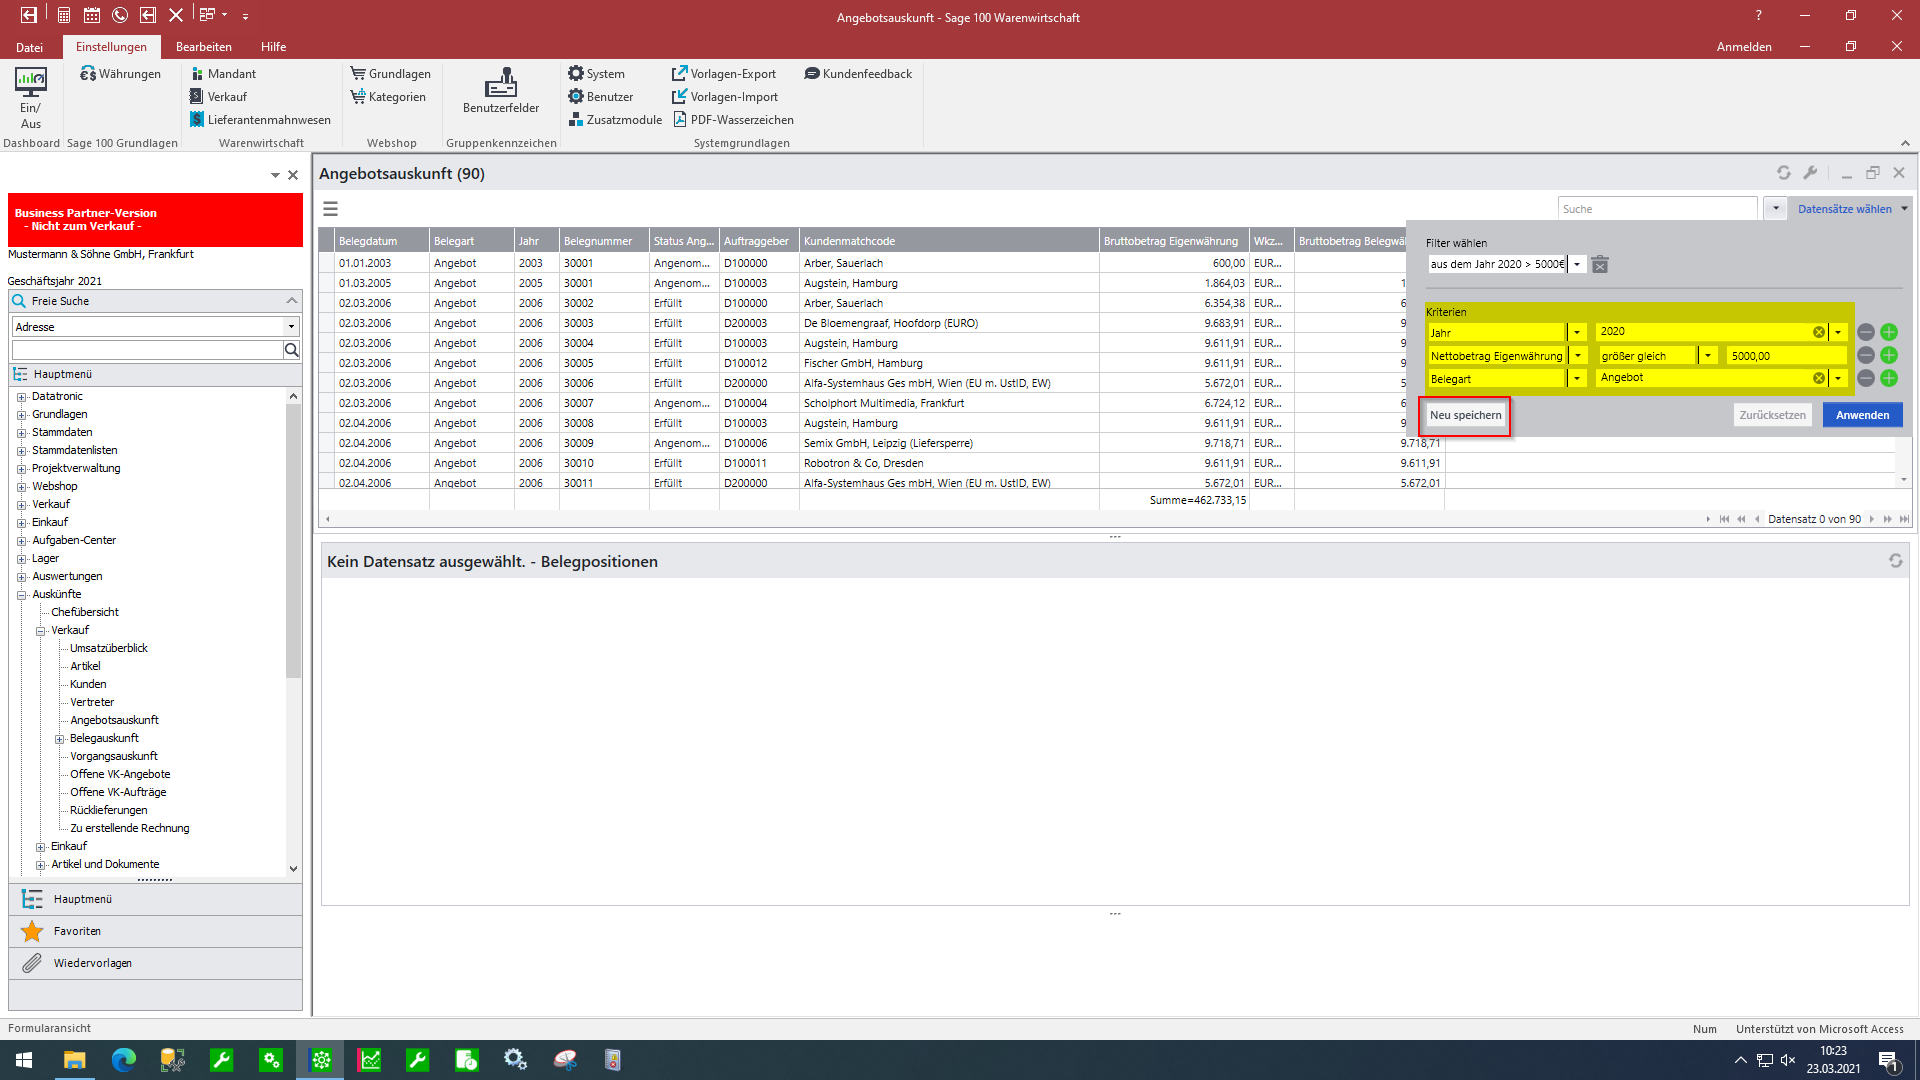
Task: Open the Wiedervorlagen navigation pane
Action: [155, 963]
